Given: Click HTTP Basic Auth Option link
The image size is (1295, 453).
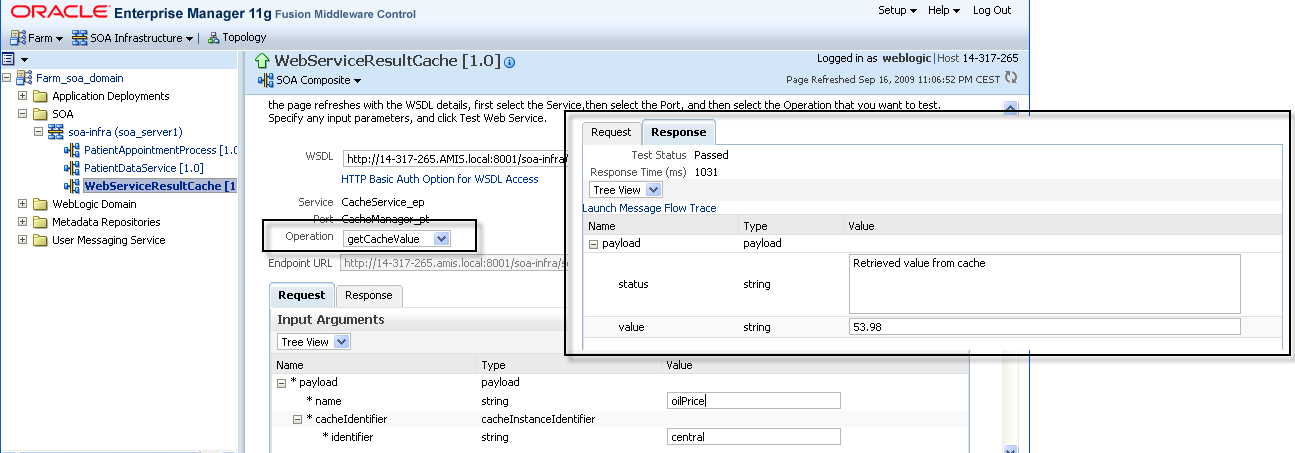Looking at the screenshot, I should (x=439, y=179).
